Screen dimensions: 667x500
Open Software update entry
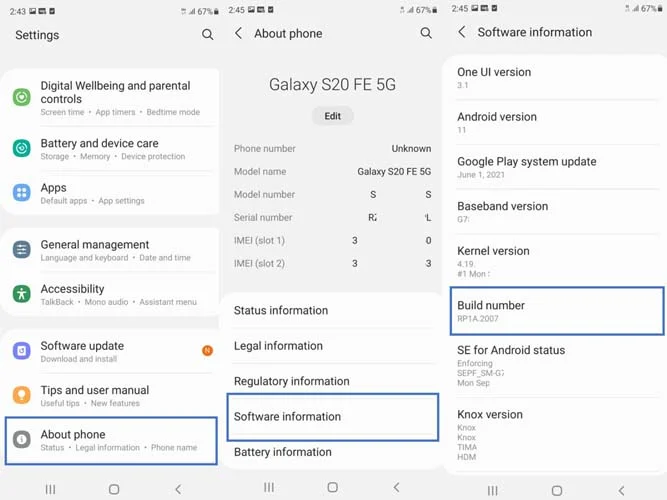pyautogui.click(x=111, y=351)
